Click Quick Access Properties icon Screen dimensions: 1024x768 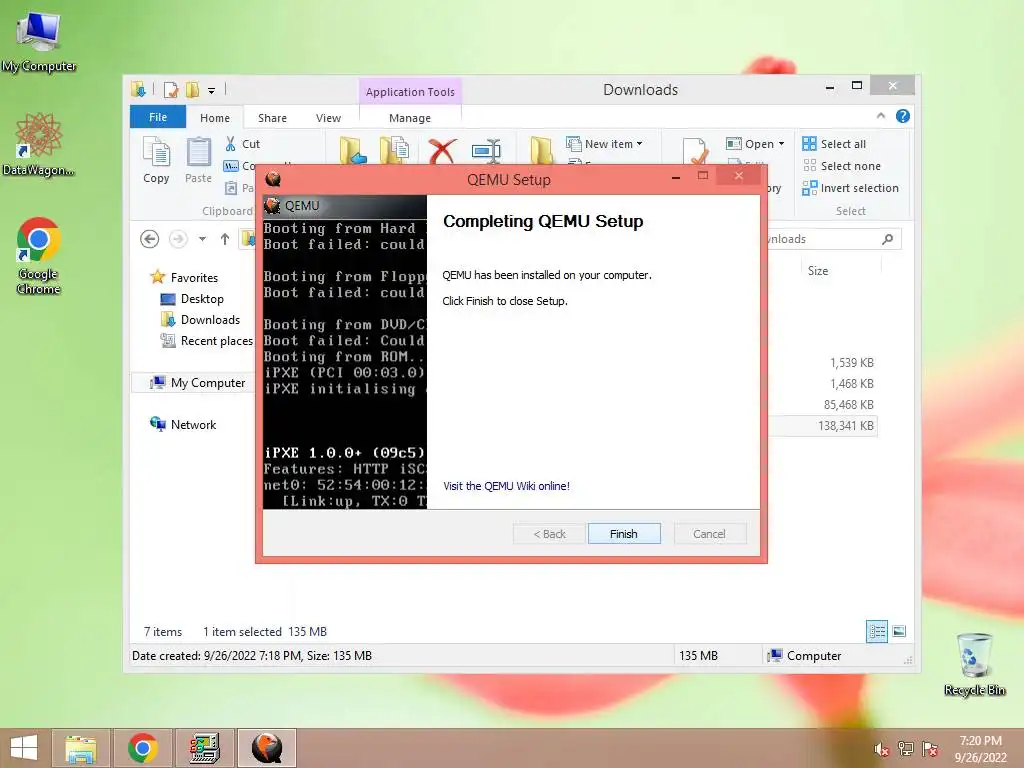(171, 89)
